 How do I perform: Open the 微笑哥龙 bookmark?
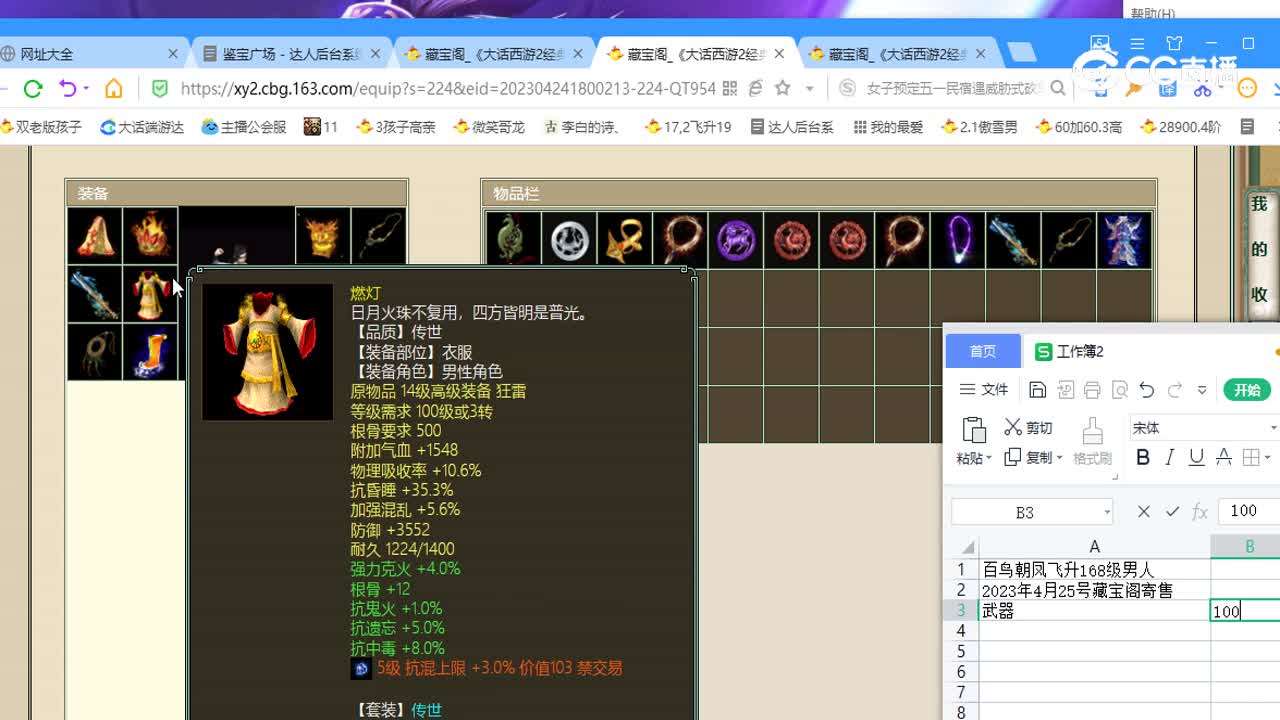(x=489, y=127)
